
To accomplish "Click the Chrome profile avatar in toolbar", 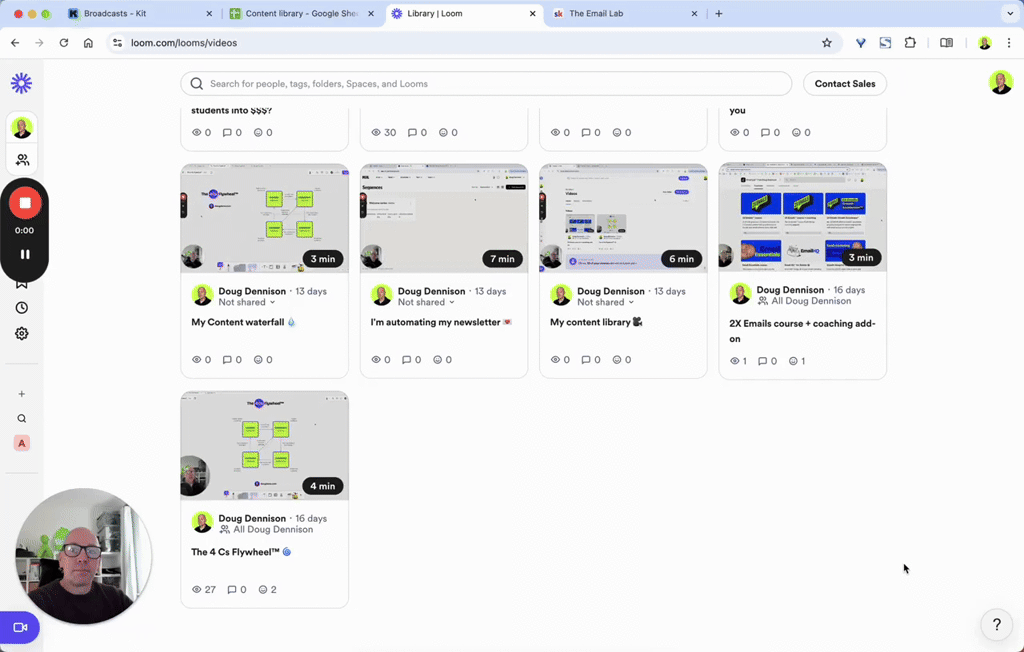I will pyautogui.click(x=985, y=43).
